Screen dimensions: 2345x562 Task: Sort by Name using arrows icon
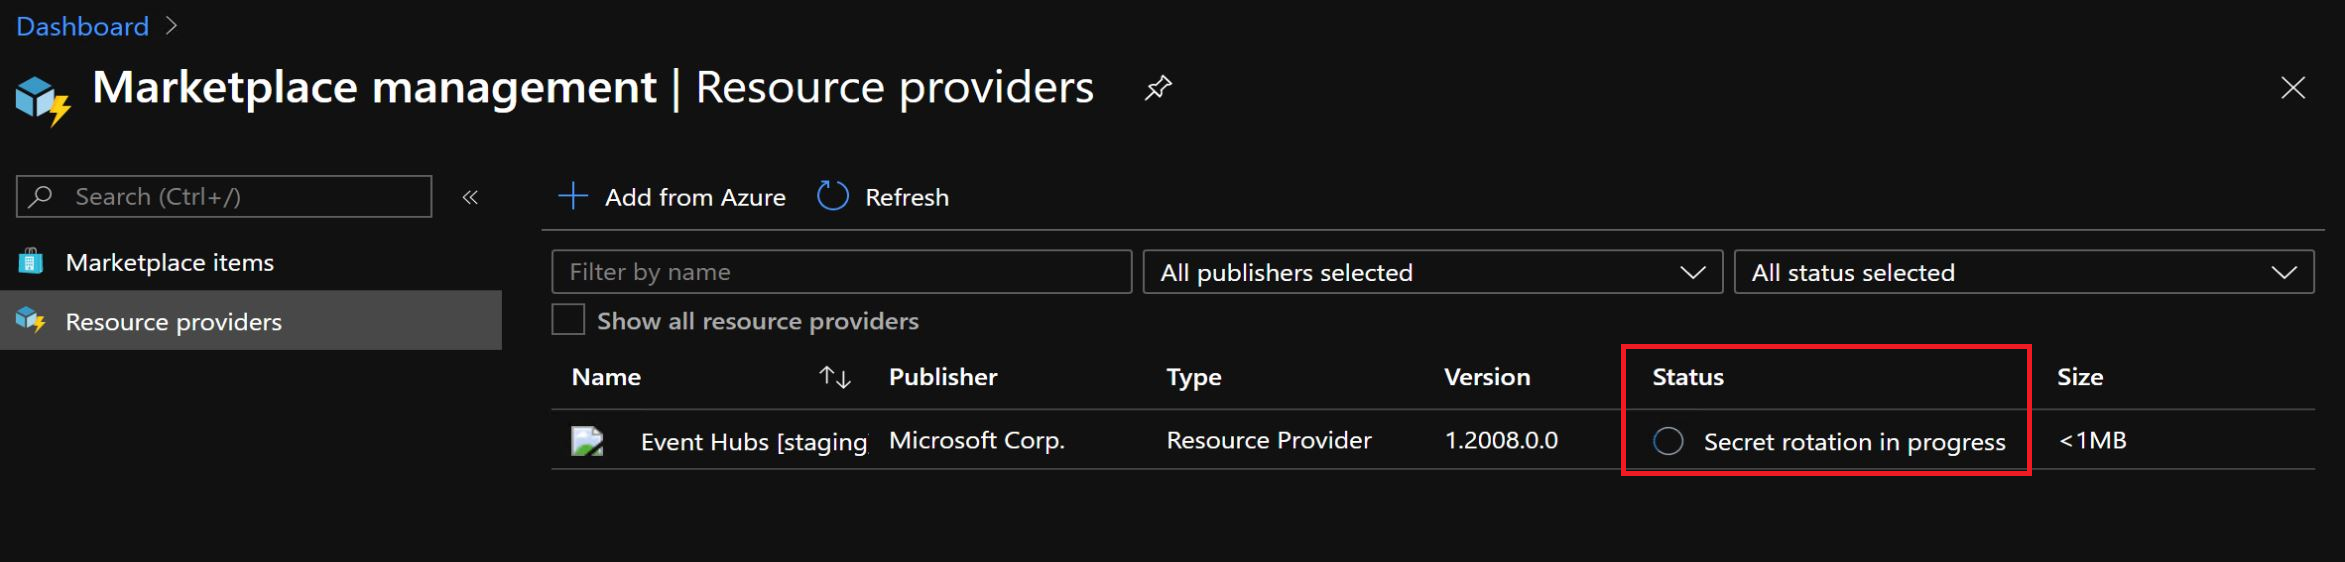(834, 377)
